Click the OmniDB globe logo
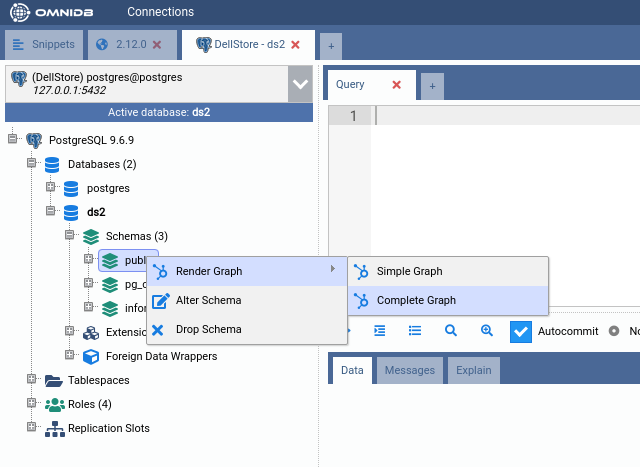640x467 pixels. click(20, 12)
